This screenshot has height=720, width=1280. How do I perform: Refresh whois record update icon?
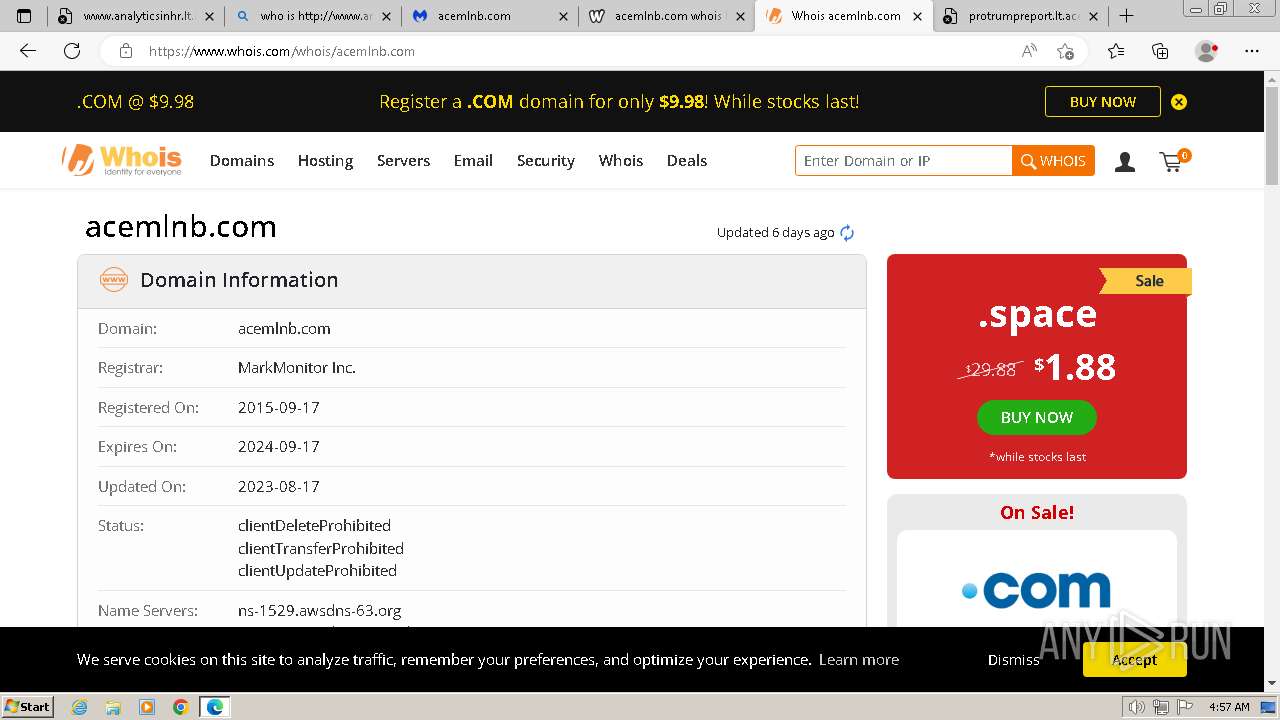click(x=847, y=233)
